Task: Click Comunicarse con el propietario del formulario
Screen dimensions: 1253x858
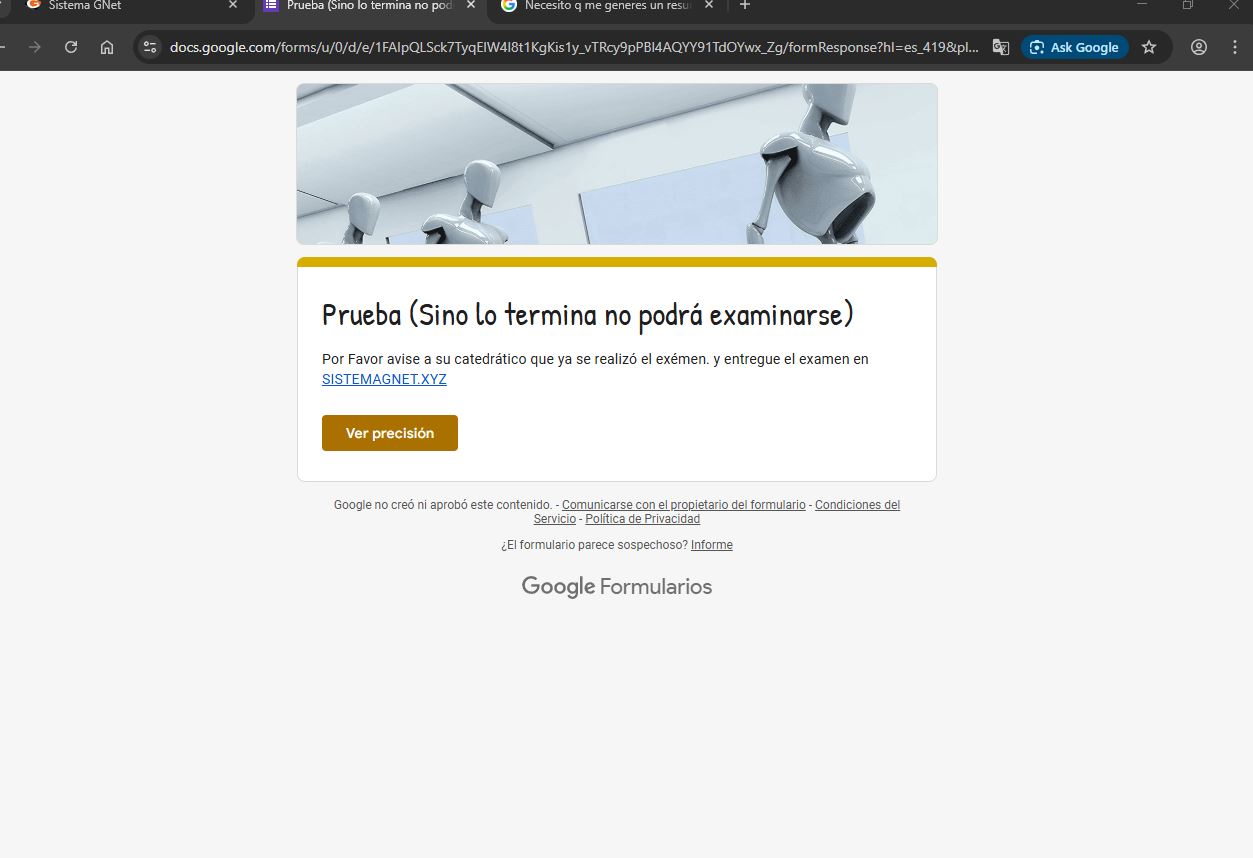Action: click(x=683, y=505)
